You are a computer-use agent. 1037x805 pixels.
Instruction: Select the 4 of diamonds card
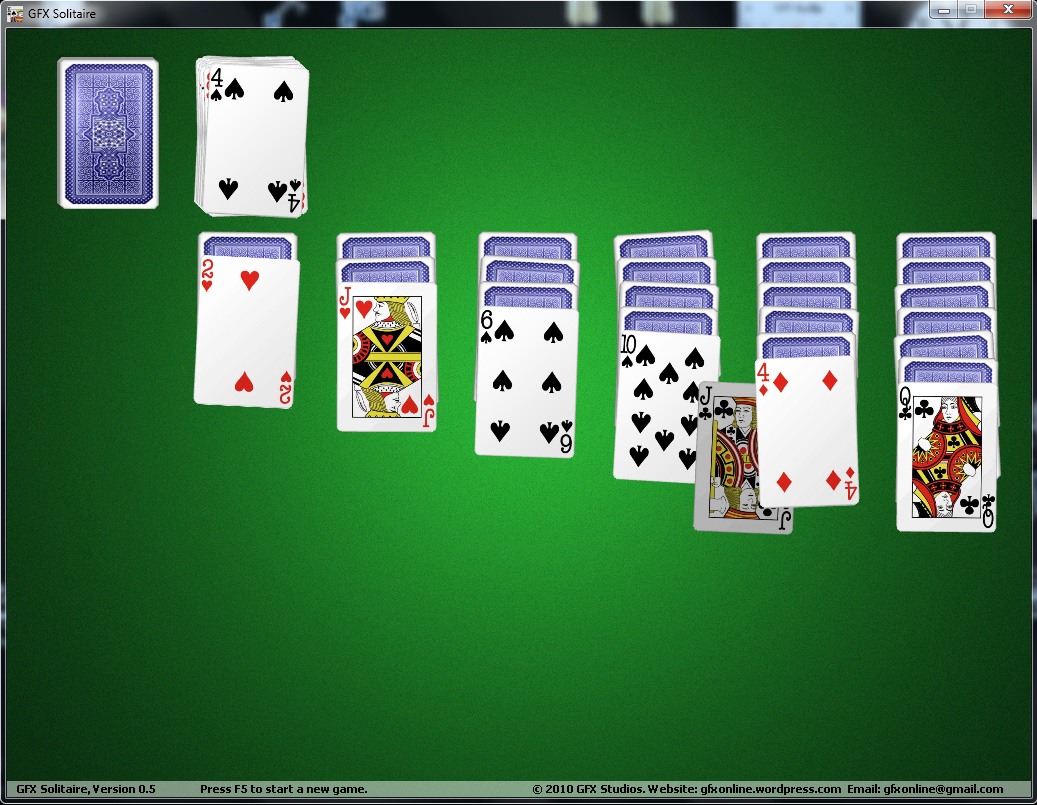[808, 431]
